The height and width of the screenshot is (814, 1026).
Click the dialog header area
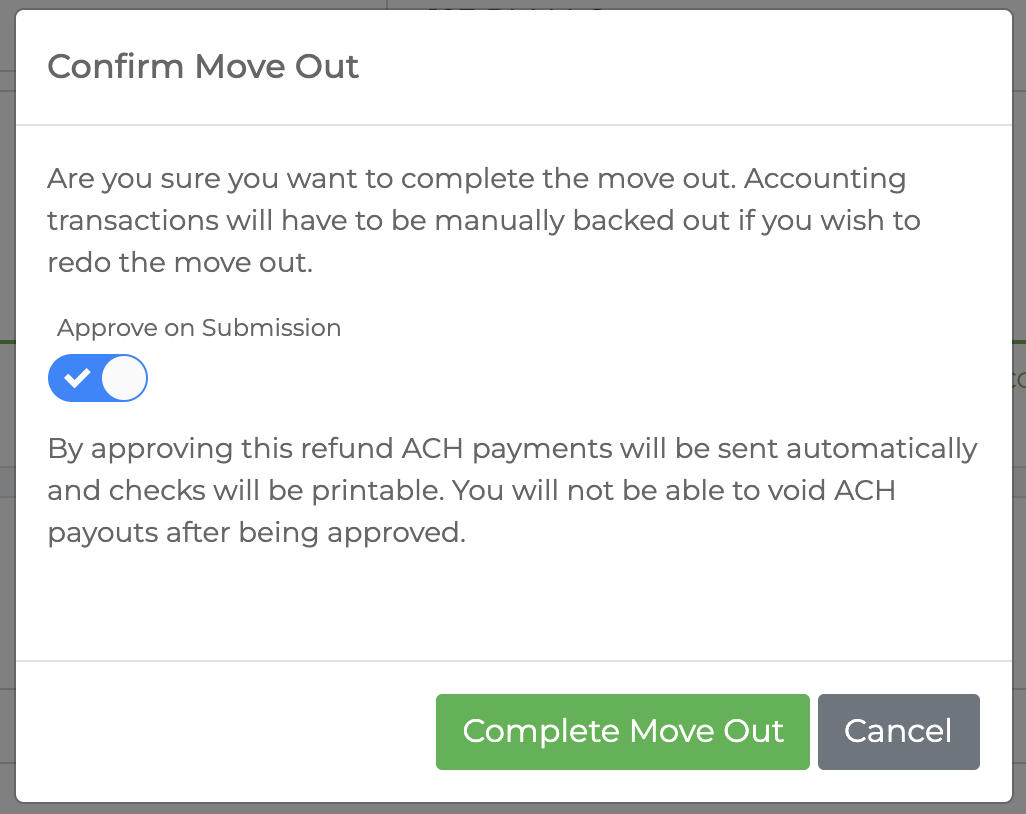click(512, 66)
